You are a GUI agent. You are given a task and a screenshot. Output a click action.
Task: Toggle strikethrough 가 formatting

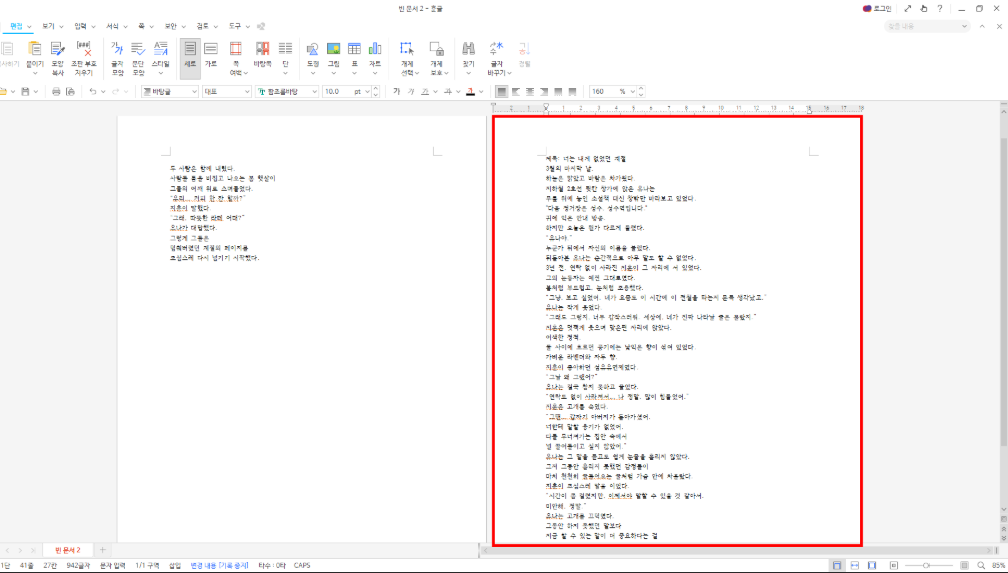coord(448,92)
